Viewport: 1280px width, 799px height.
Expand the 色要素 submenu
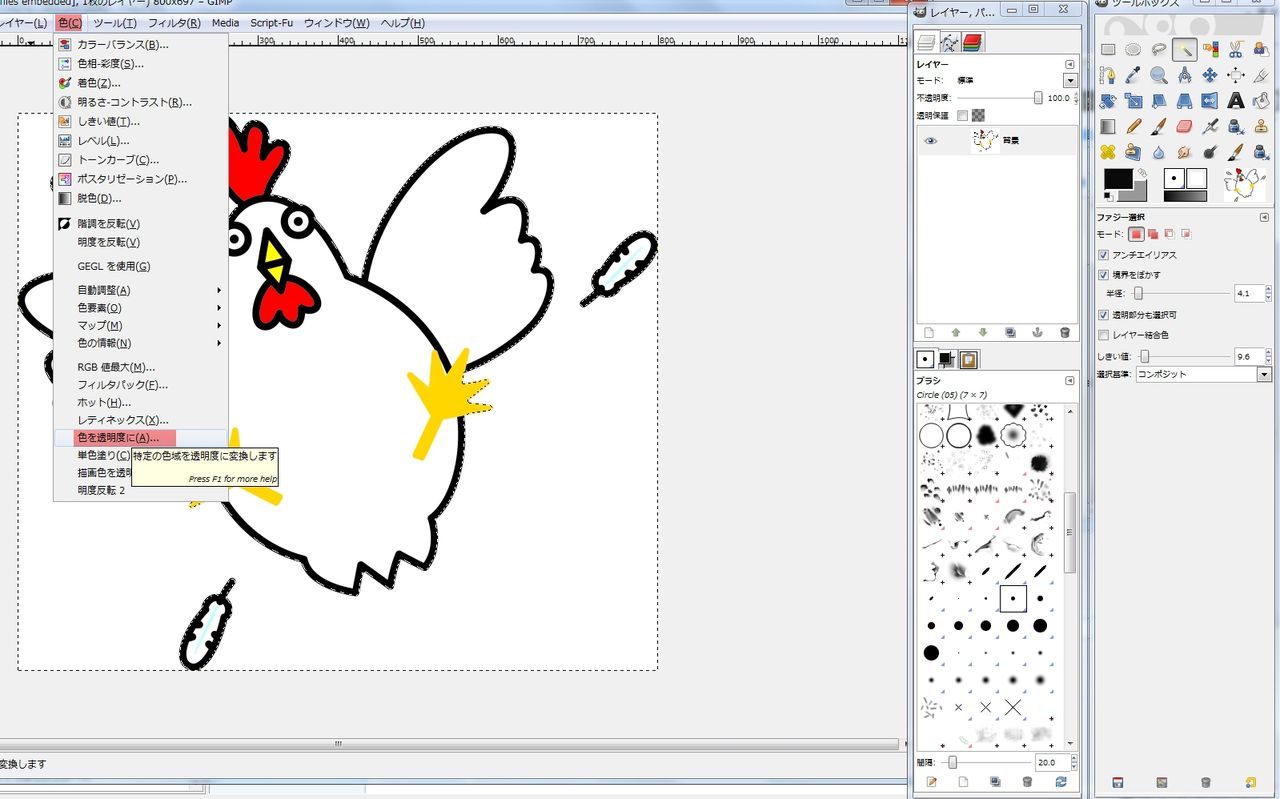coord(142,308)
